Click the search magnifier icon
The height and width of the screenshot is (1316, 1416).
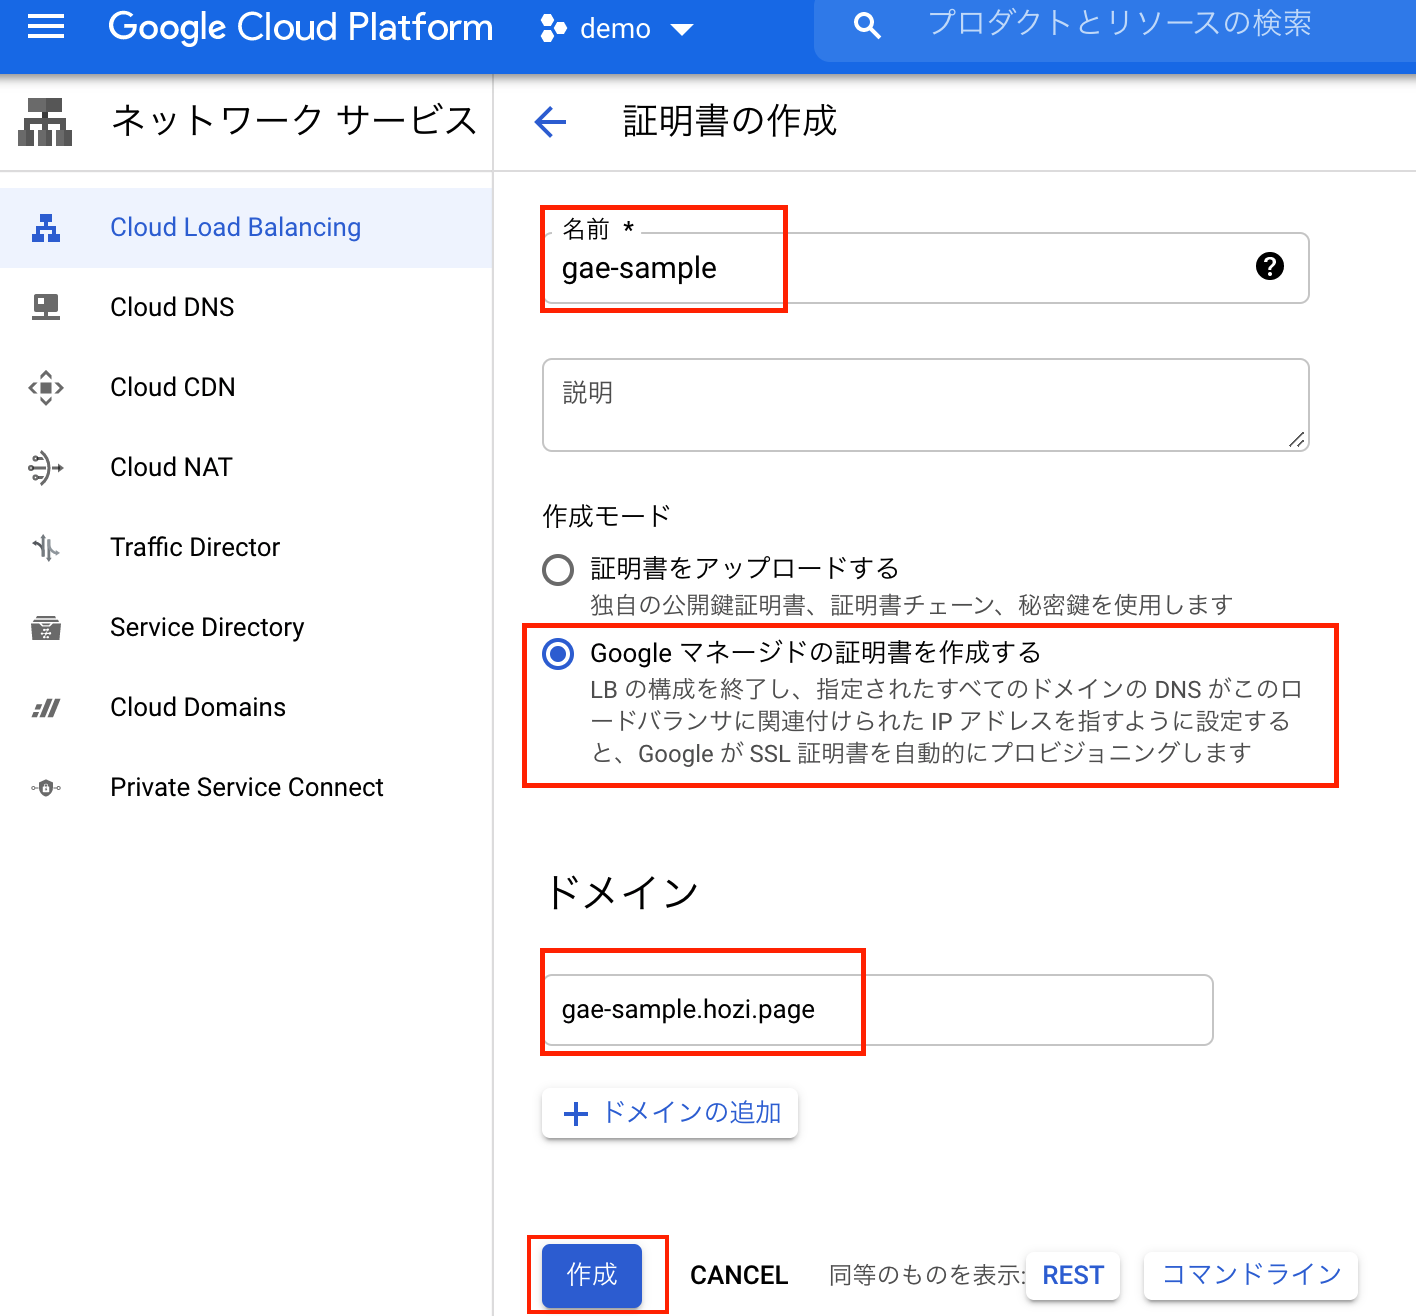coord(867,26)
